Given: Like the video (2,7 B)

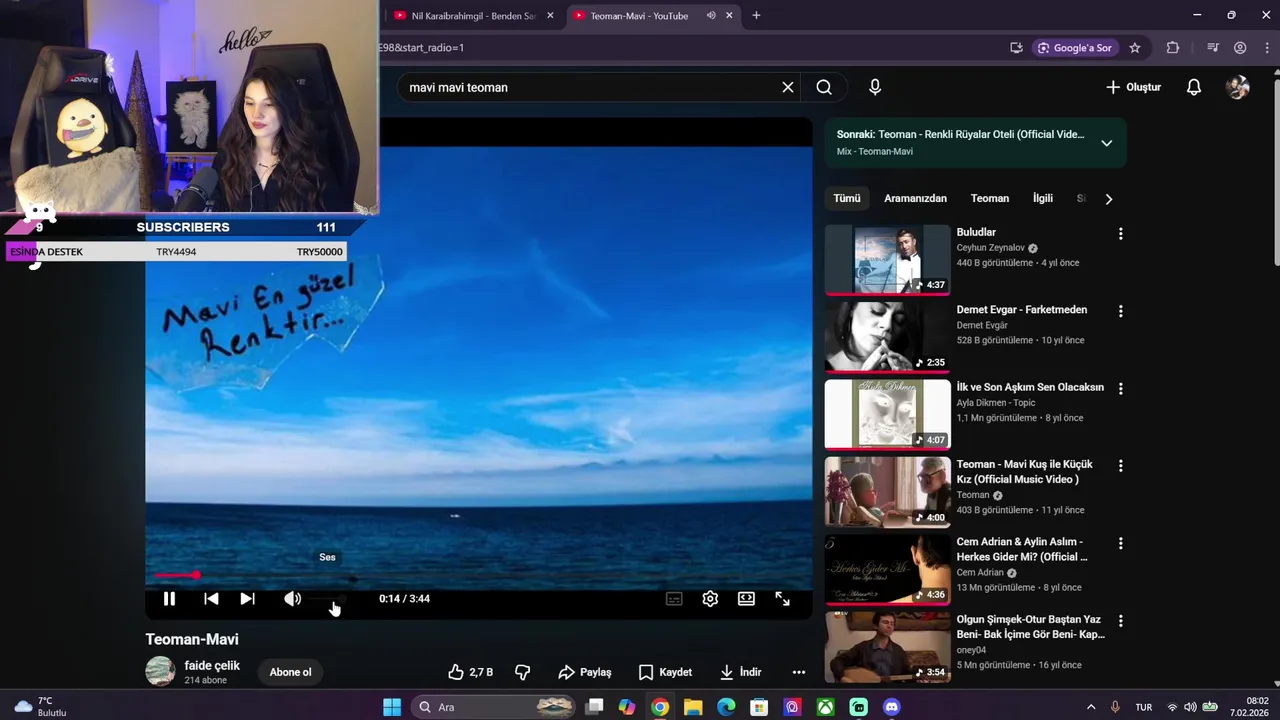Looking at the screenshot, I should pyautogui.click(x=470, y=672).
